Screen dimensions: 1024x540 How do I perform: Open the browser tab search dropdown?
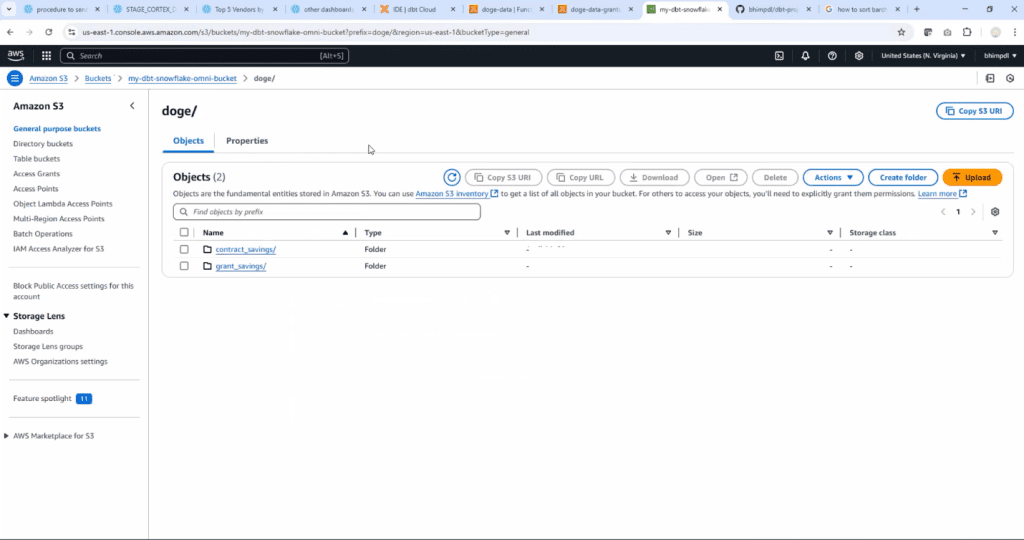pyautogui.click(x=9, y=9)
